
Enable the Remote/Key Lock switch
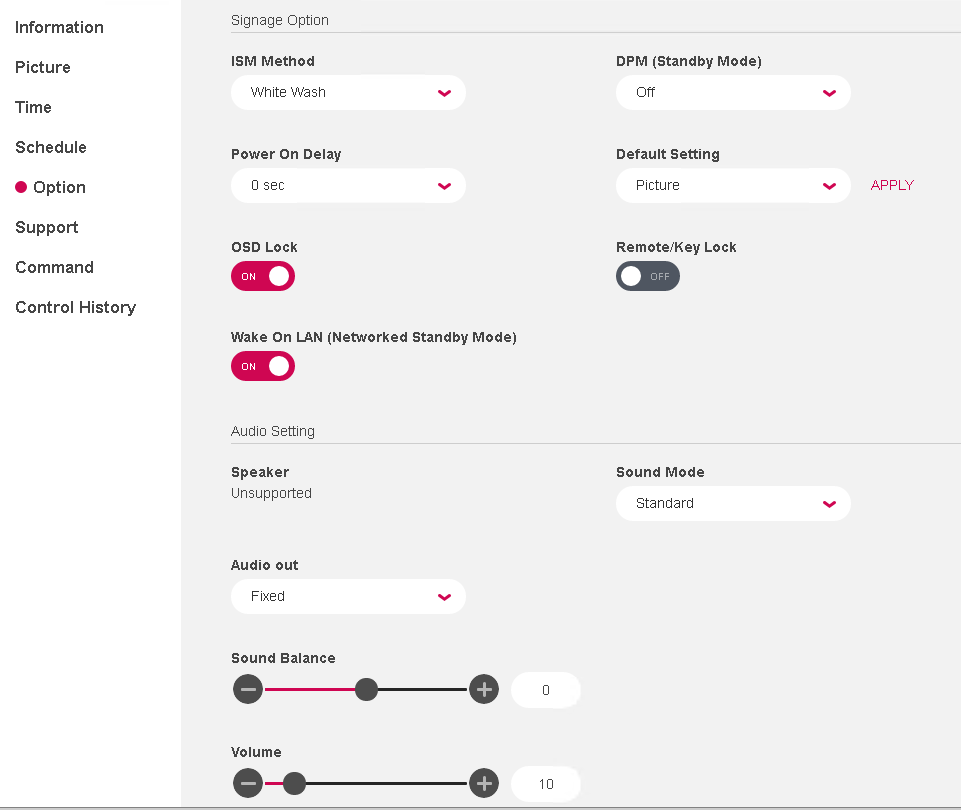tap(647, 276)
